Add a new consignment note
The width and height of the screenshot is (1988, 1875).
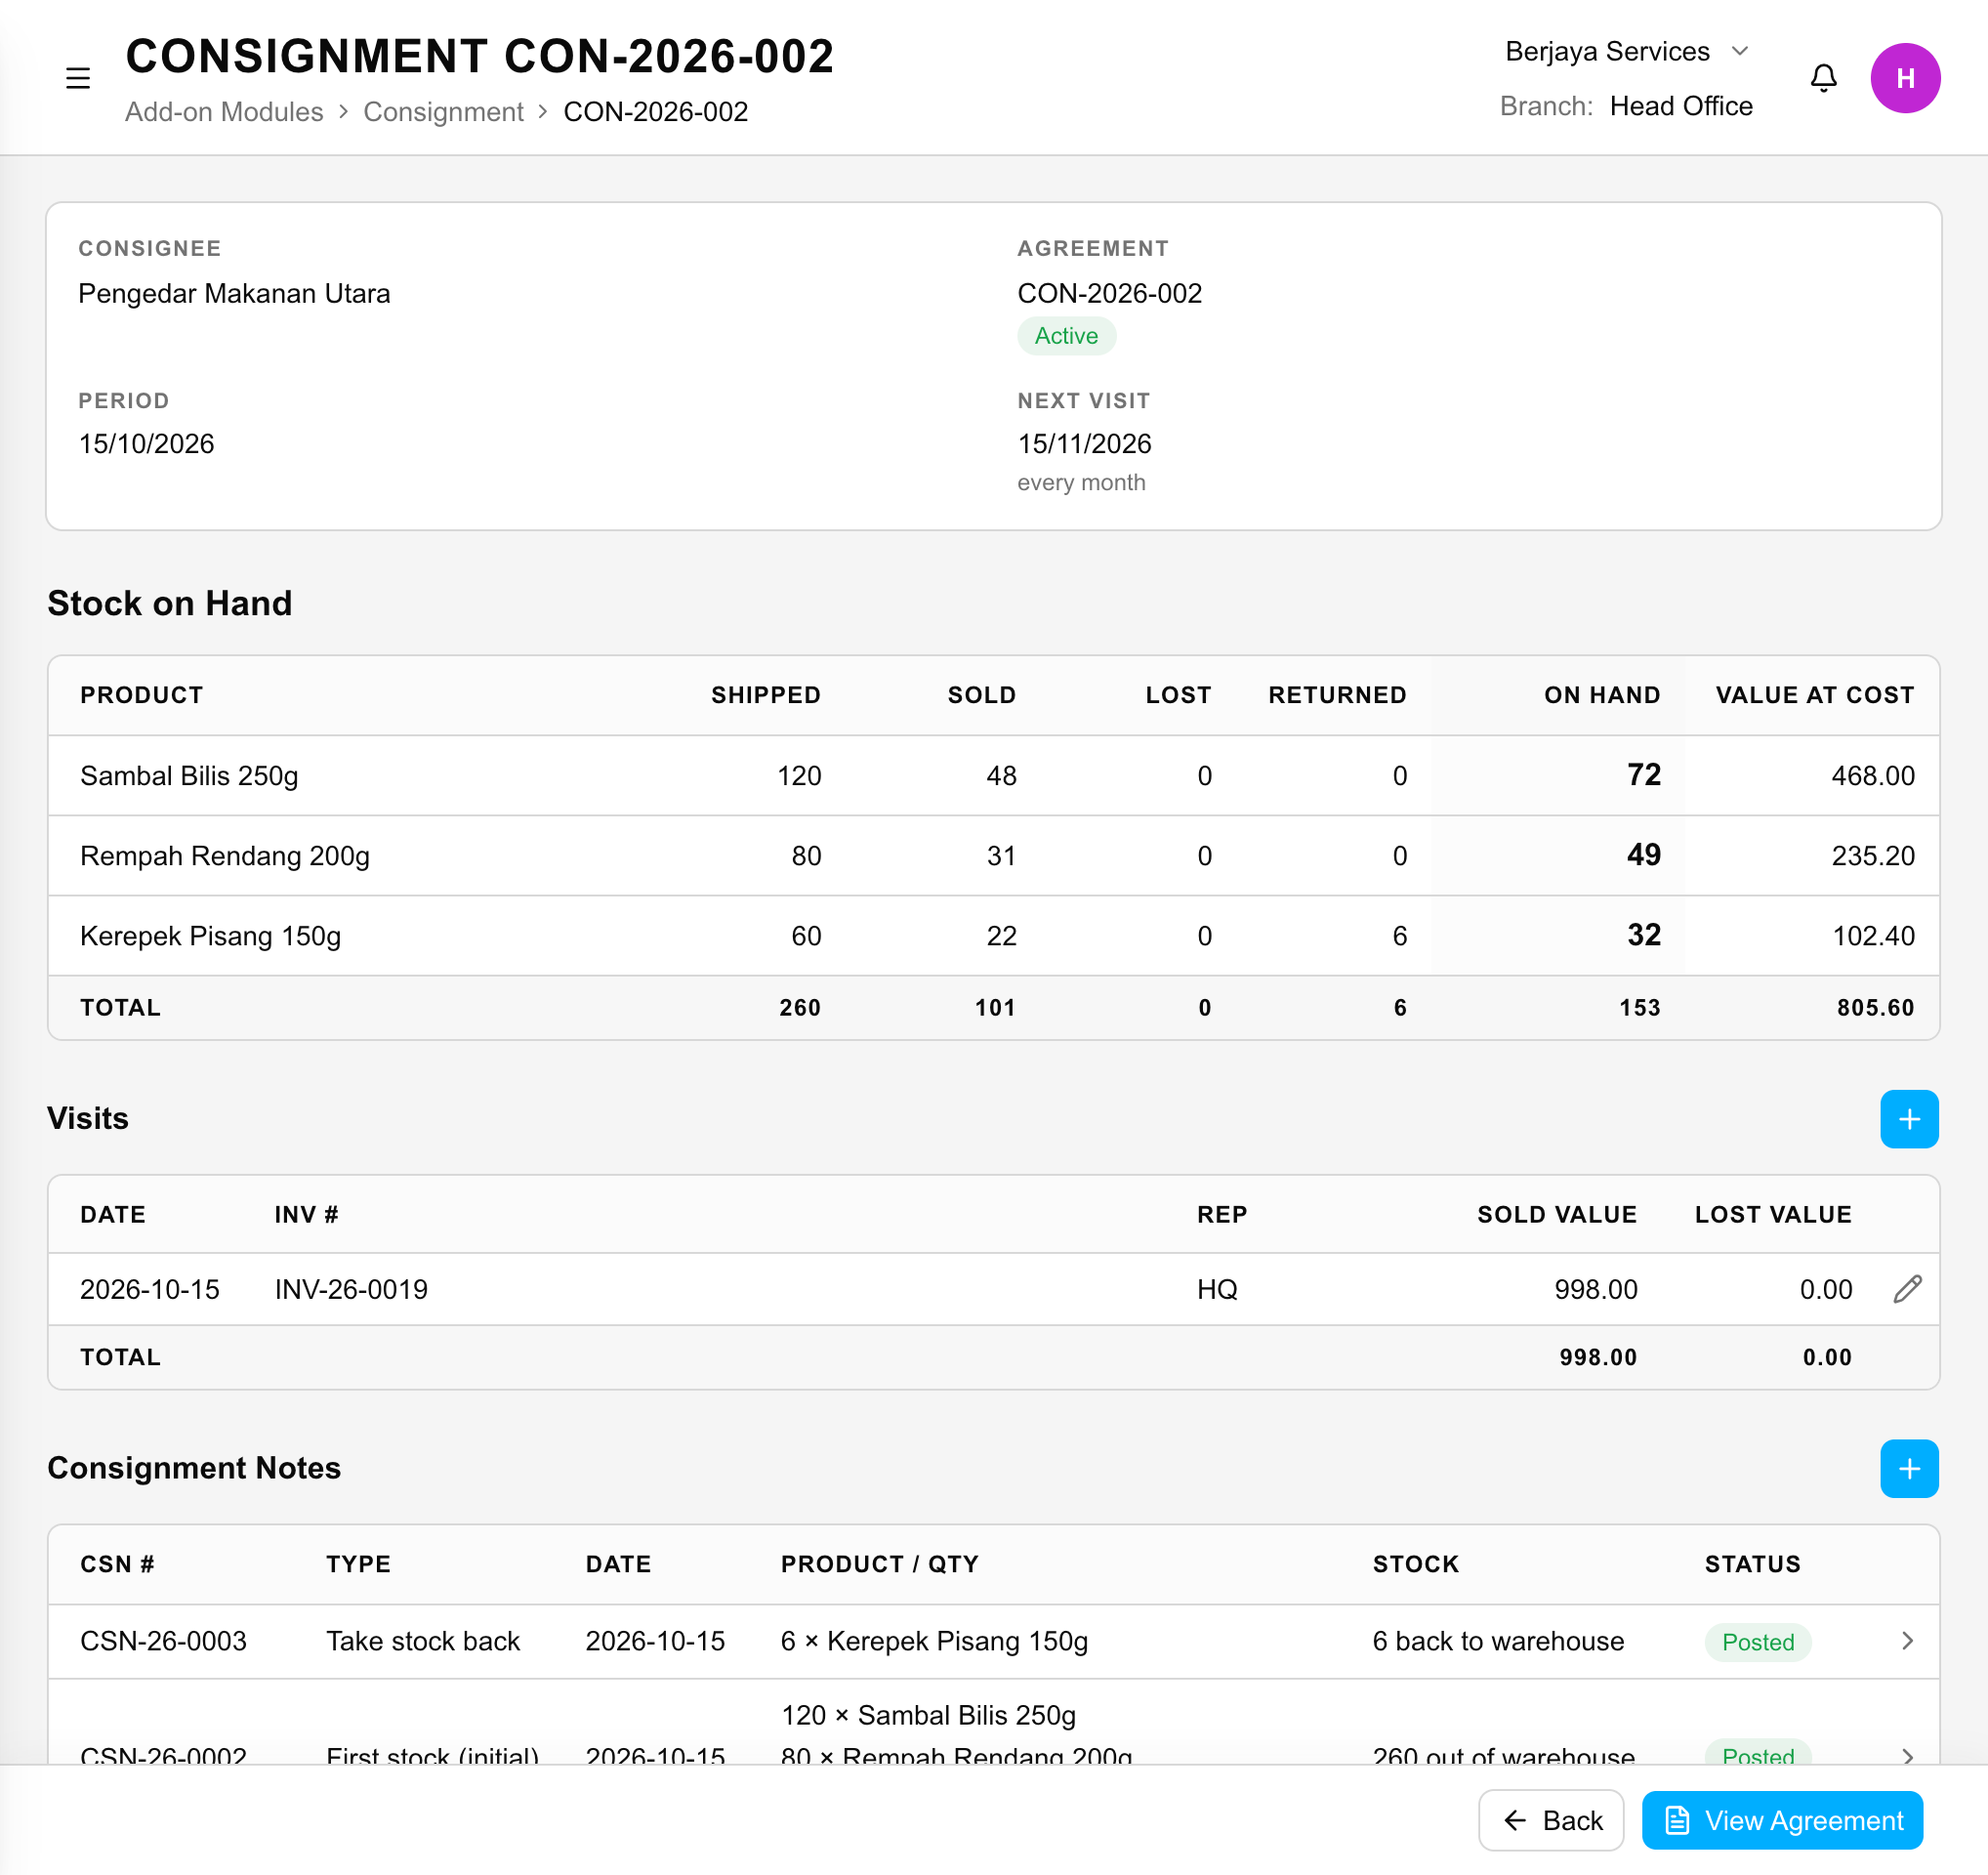pyautogui.click(x=1909, y=1468)
